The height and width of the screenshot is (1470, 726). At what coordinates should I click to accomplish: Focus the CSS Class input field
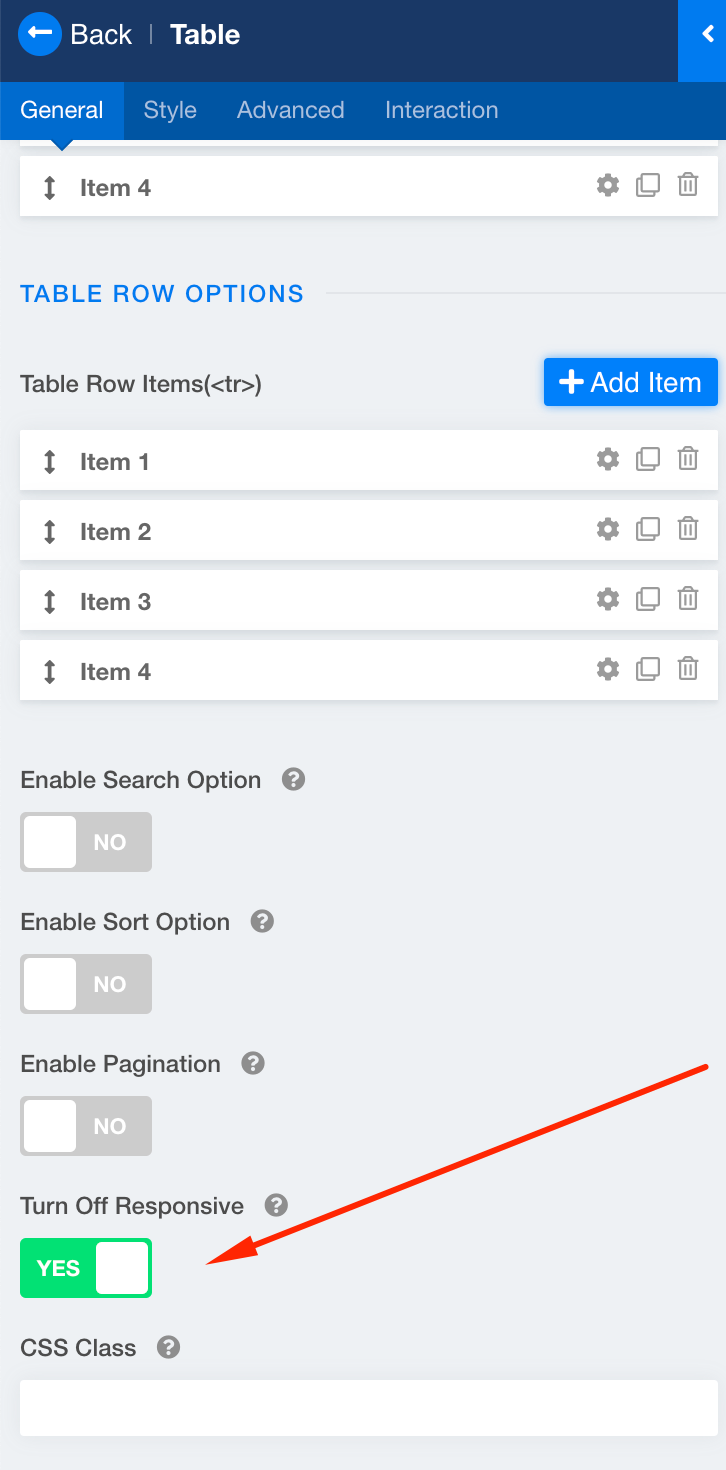(x=368, y=1408)
